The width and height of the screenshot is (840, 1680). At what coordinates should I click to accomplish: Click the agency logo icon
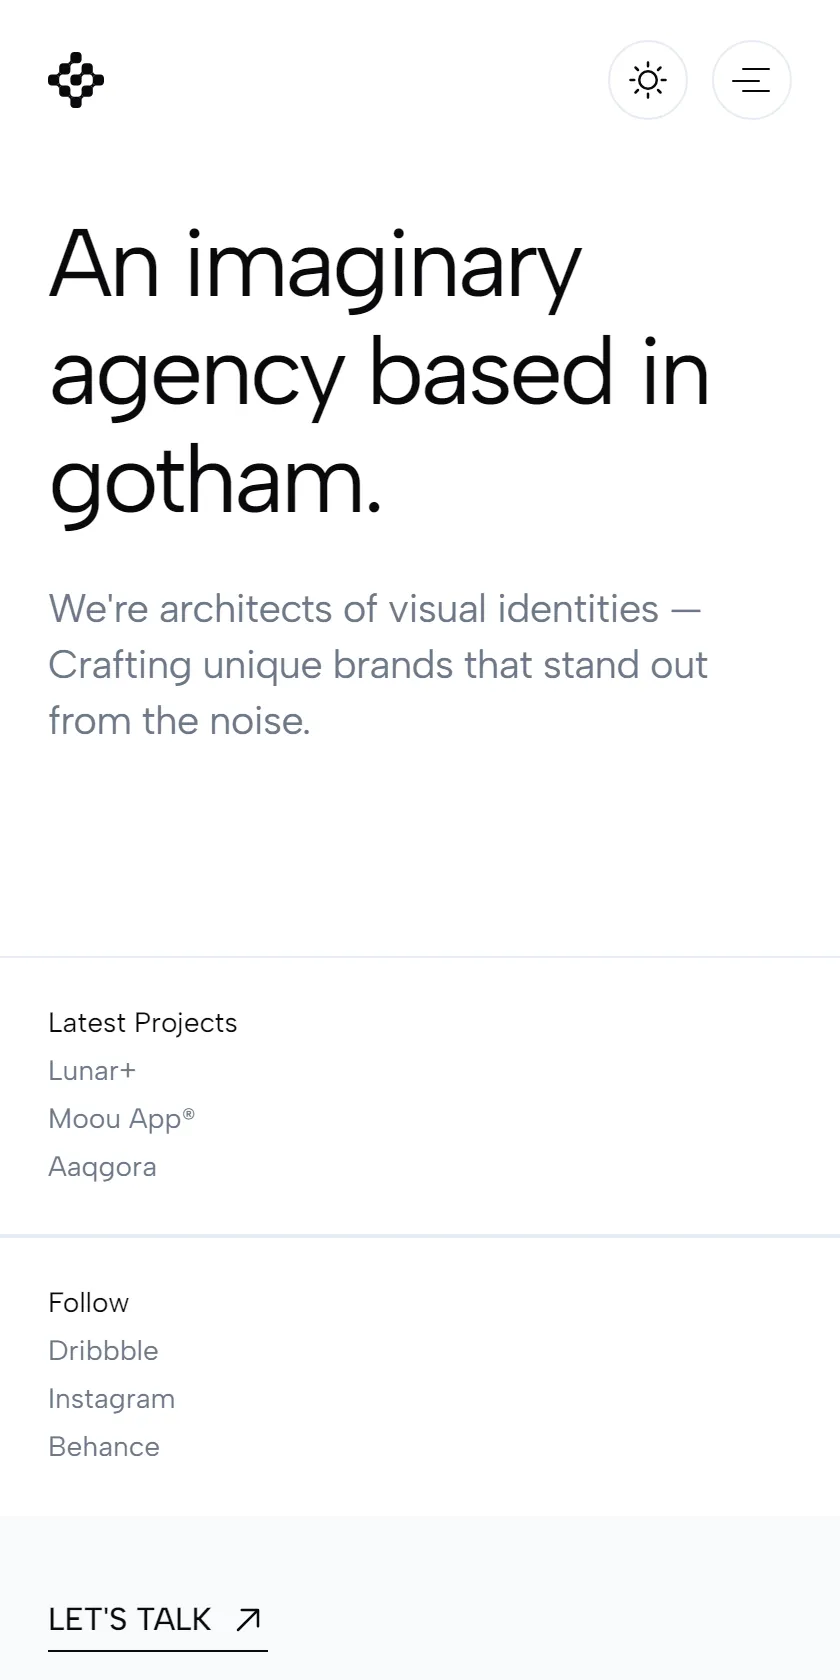point(76,80)
